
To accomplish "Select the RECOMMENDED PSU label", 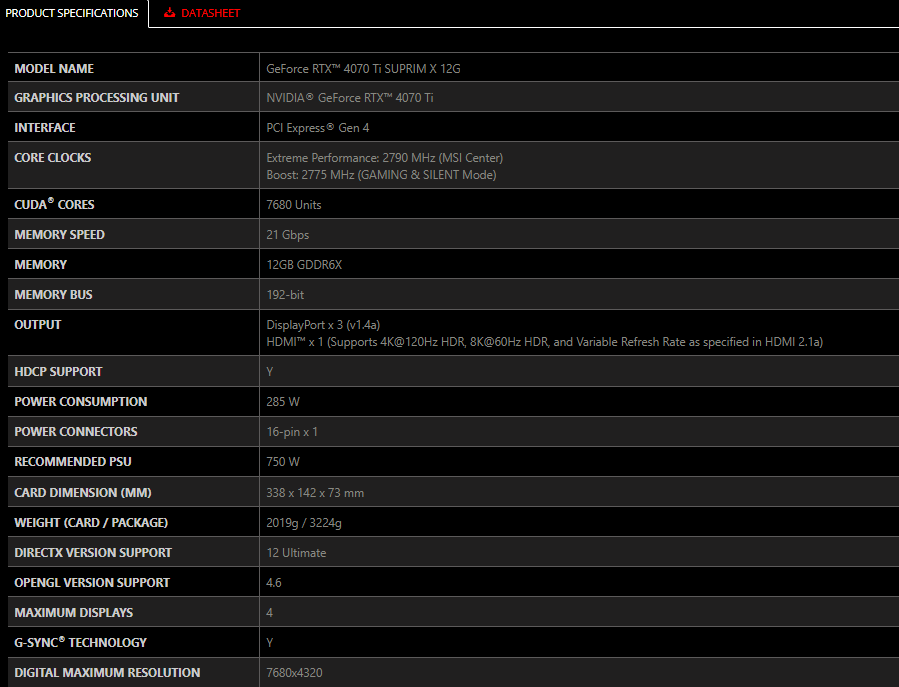I will point(73,462).
